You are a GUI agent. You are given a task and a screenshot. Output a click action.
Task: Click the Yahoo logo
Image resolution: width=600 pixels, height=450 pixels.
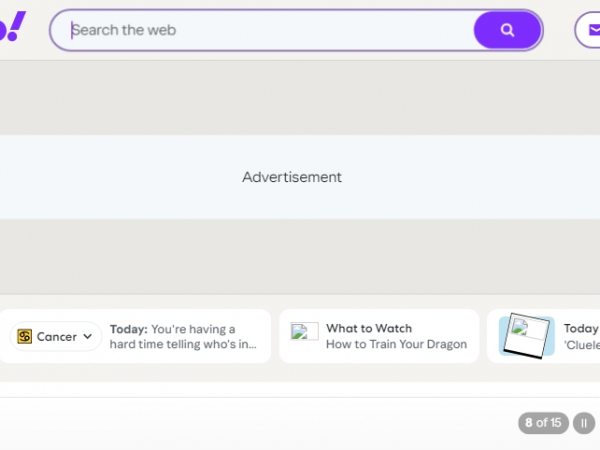pos(12,26)
